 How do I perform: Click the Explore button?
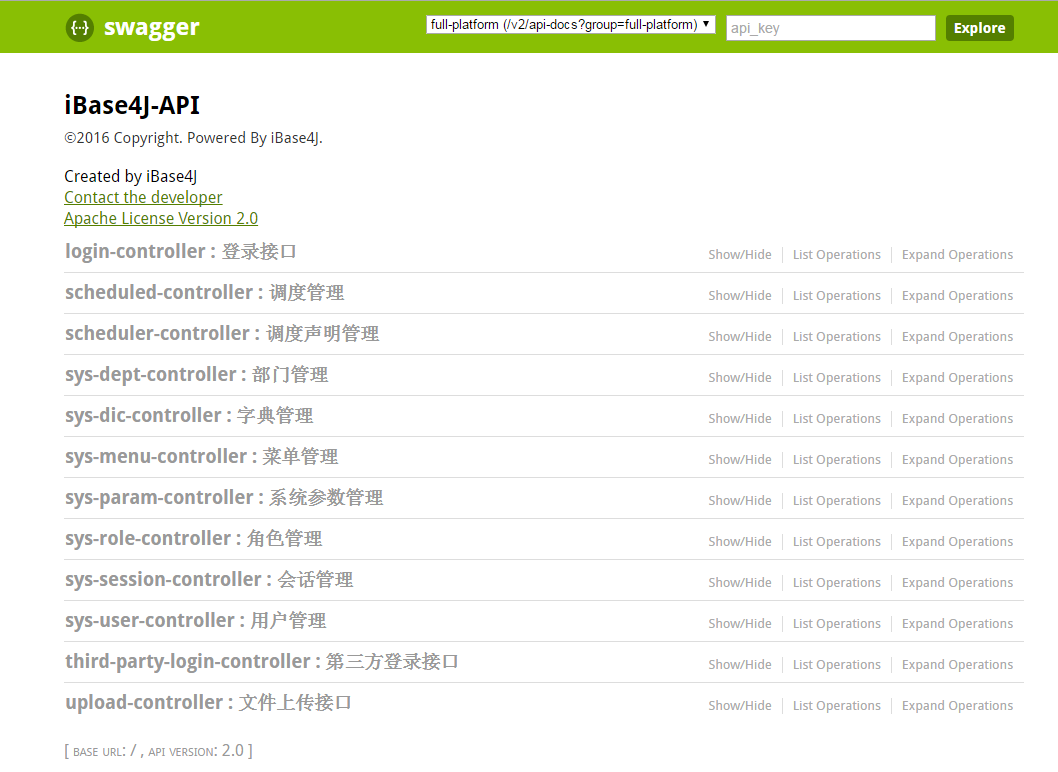pos(979,28)
